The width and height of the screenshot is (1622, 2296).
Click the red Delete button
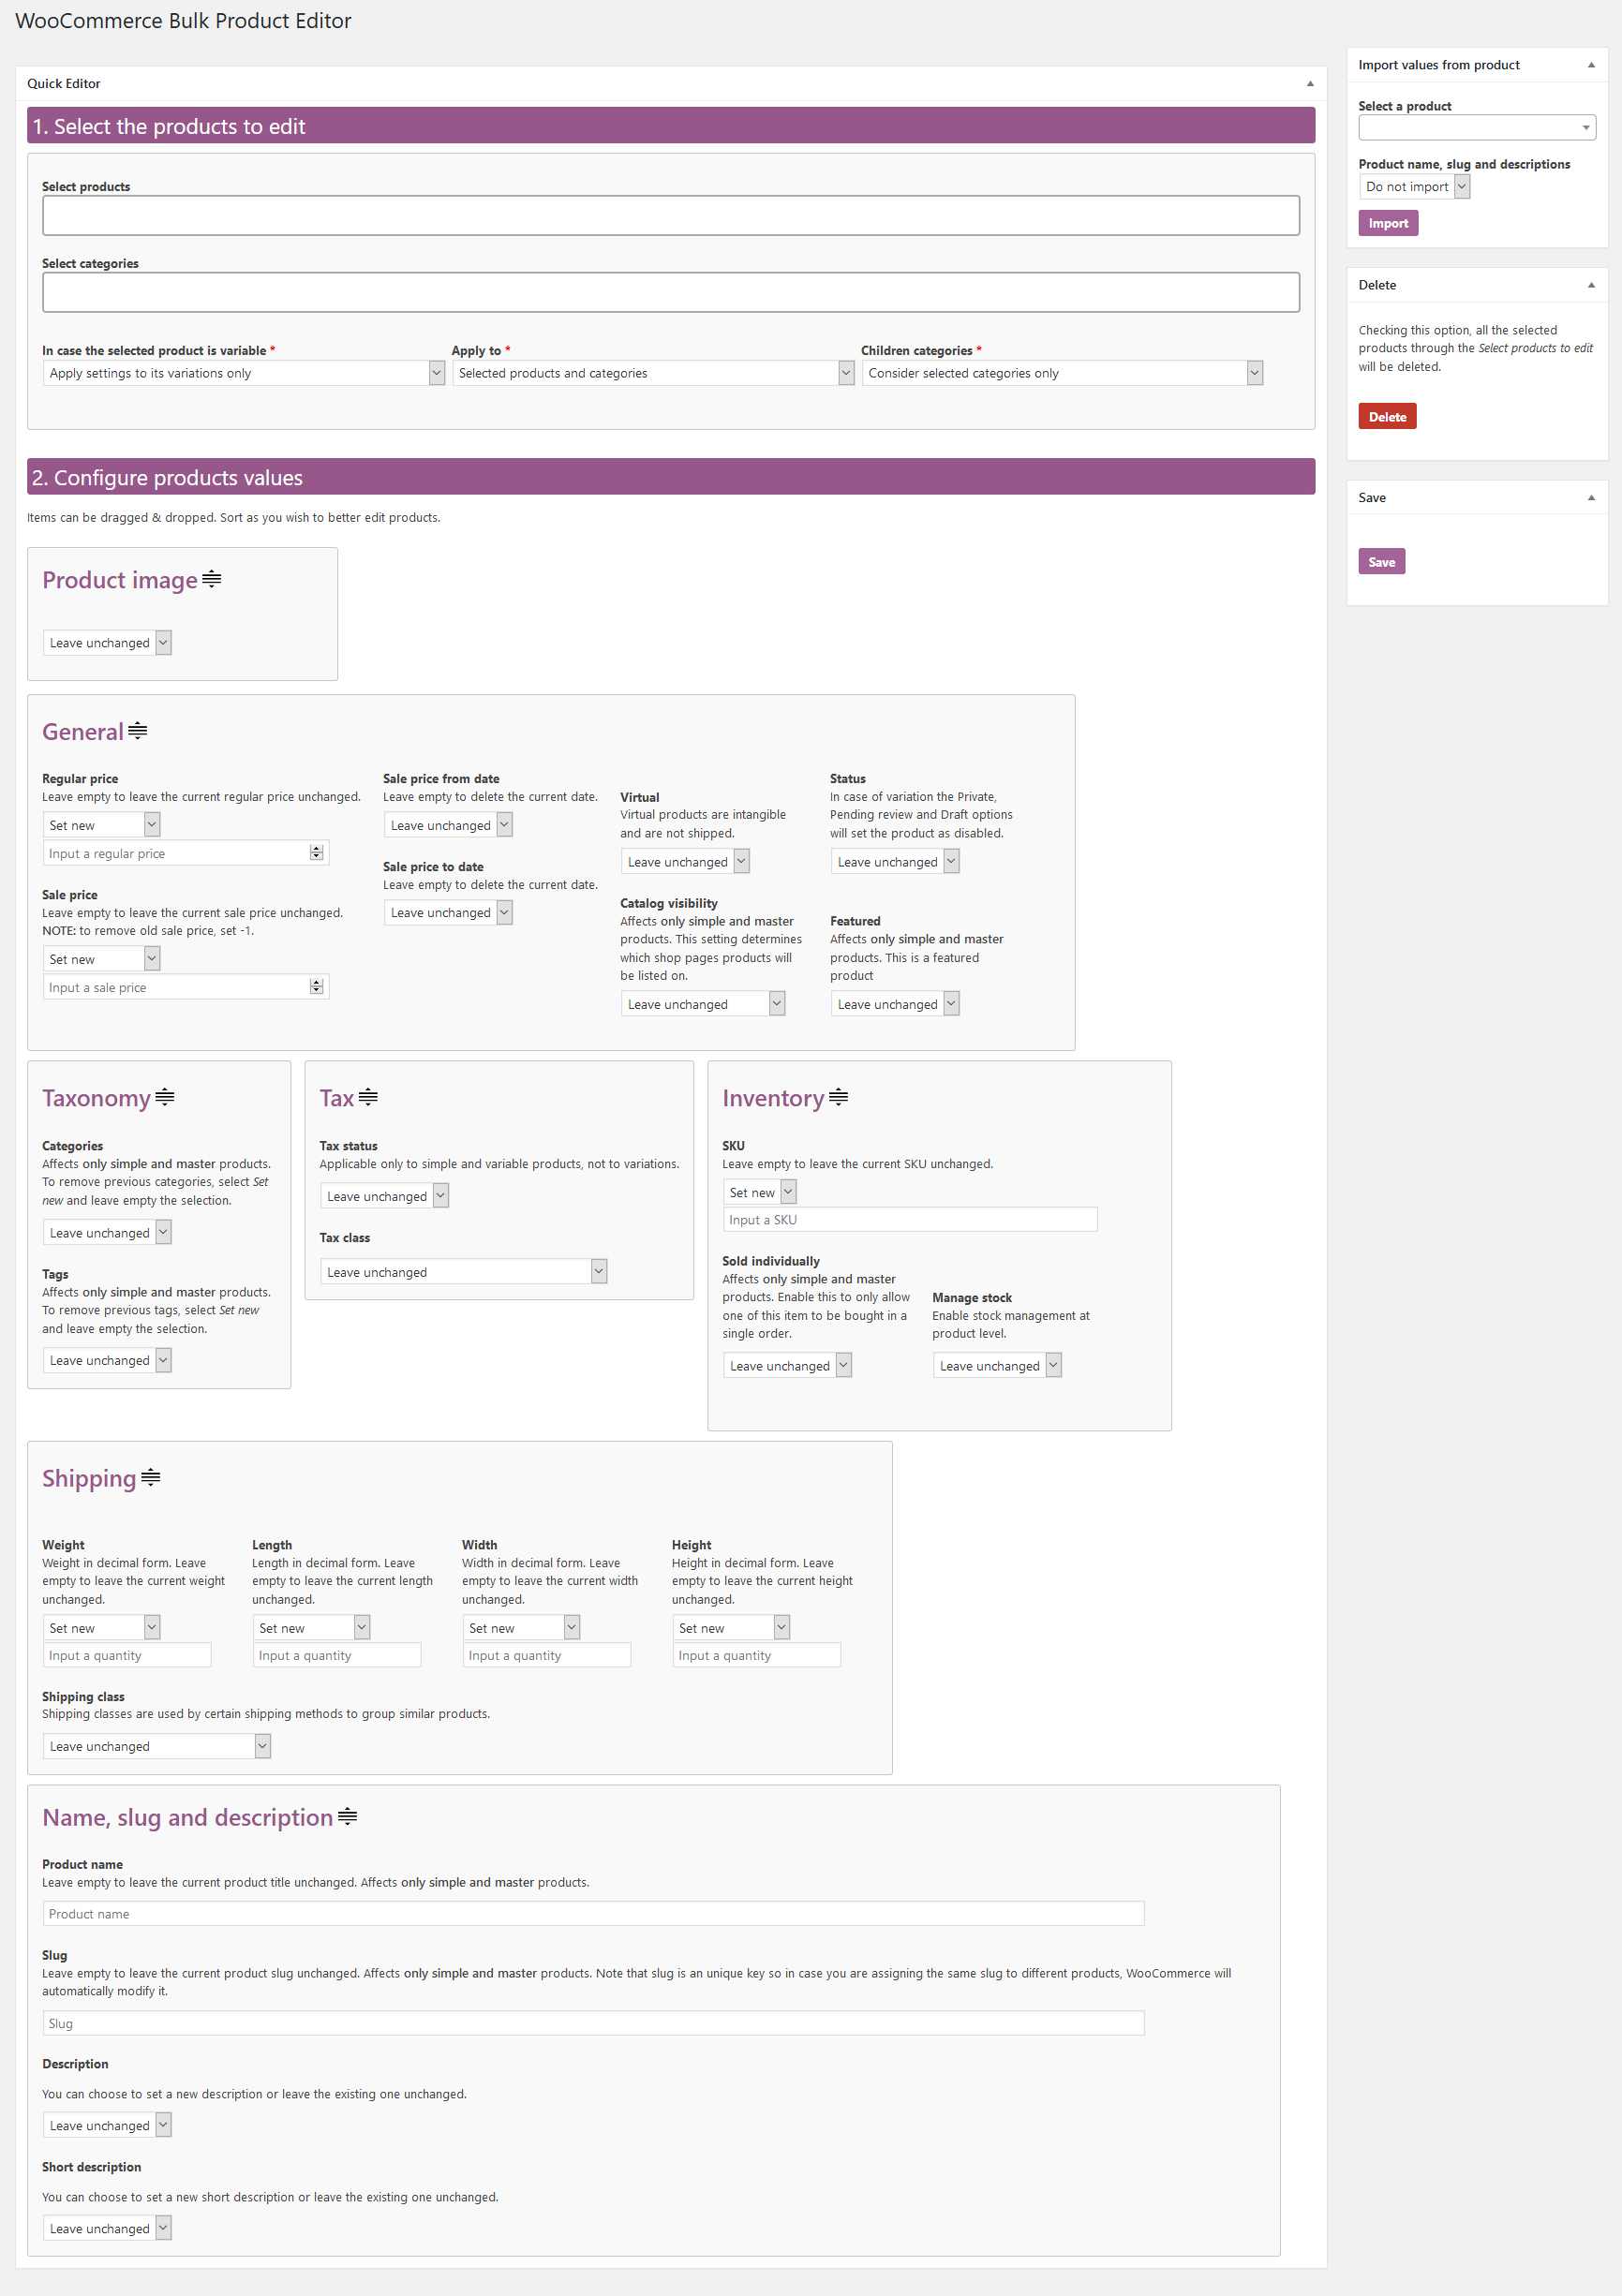(x=1387, y=417)
